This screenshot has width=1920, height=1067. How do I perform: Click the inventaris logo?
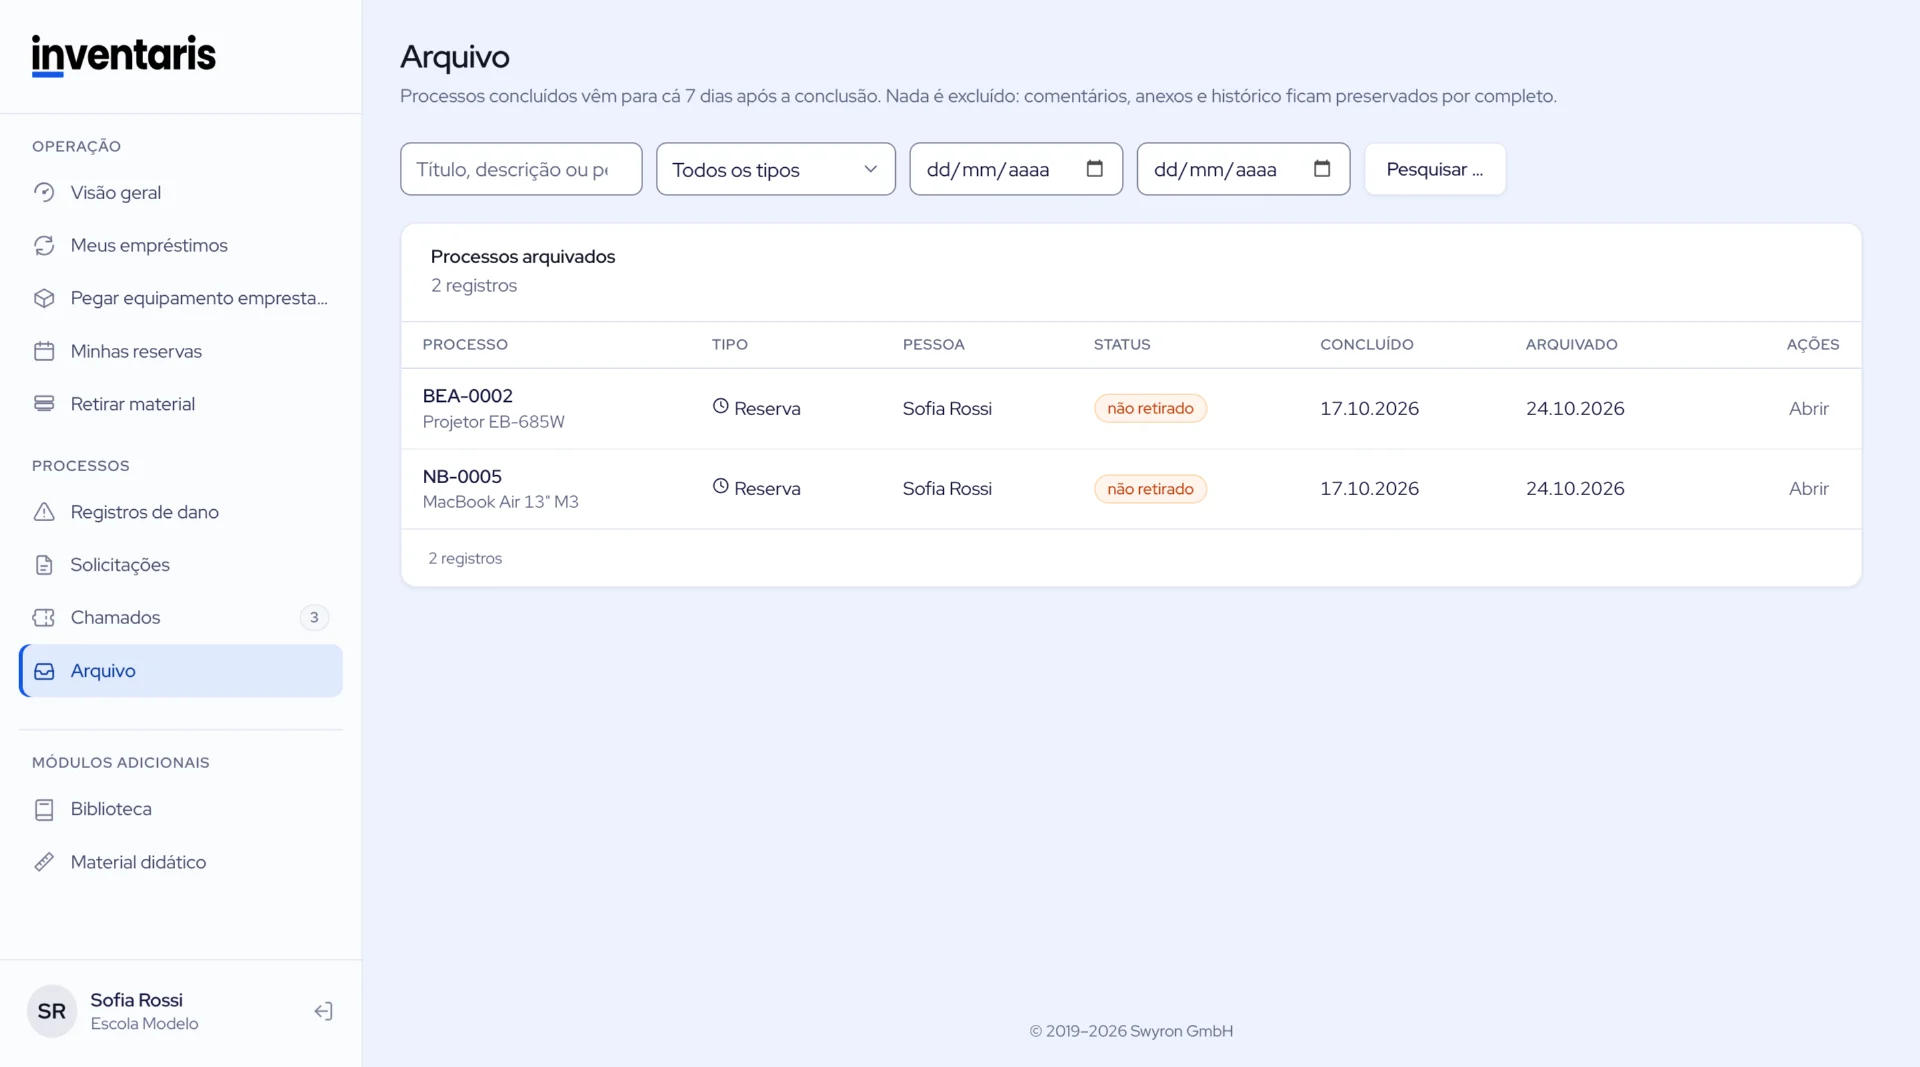pos(123,55)
